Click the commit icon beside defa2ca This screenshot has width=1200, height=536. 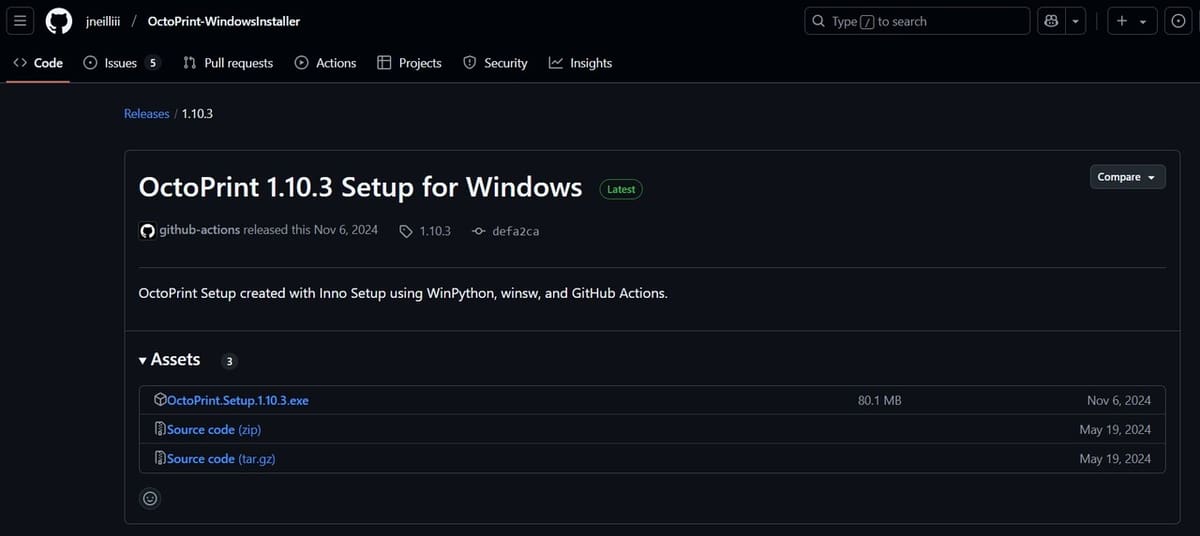(x=478, y=231)
